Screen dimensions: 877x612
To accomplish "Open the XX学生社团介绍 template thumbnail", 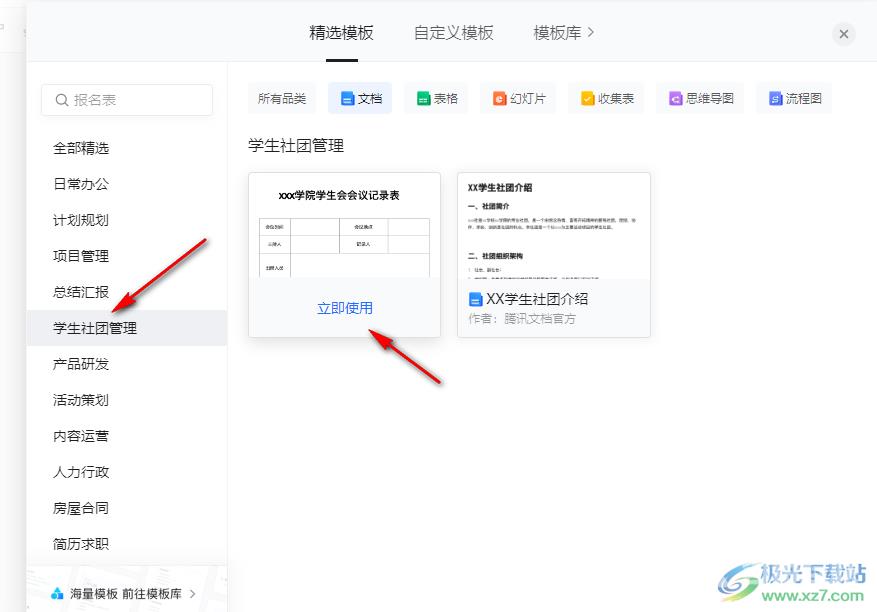I will [x=554, y=226].
